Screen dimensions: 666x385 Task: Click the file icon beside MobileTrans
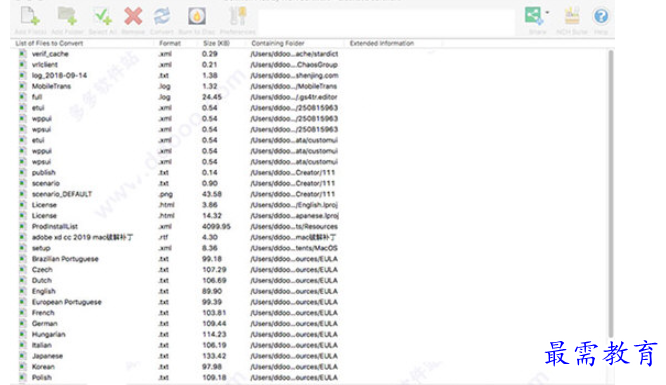coord(22,86)
